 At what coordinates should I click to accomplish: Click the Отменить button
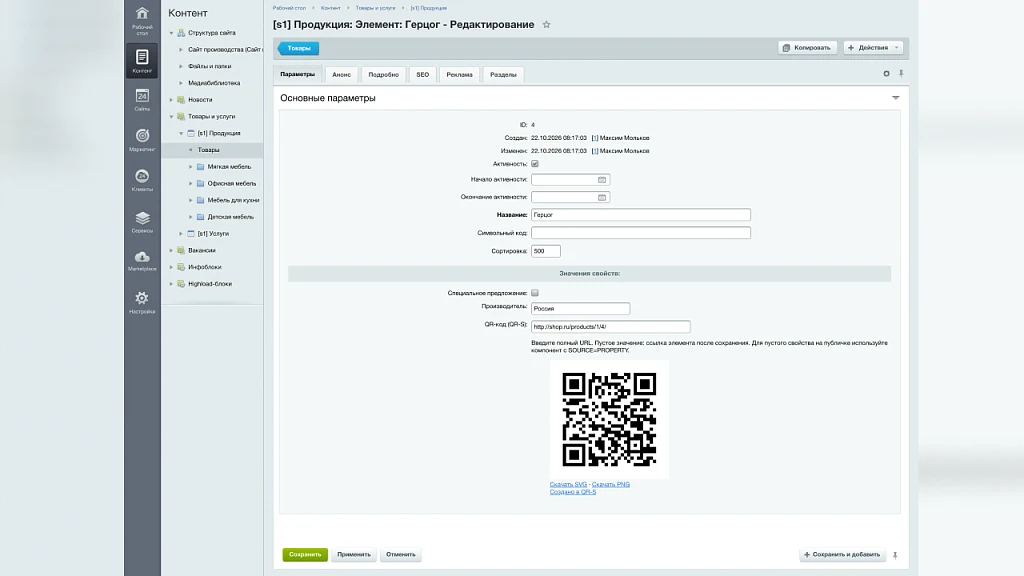click(400, 554)
